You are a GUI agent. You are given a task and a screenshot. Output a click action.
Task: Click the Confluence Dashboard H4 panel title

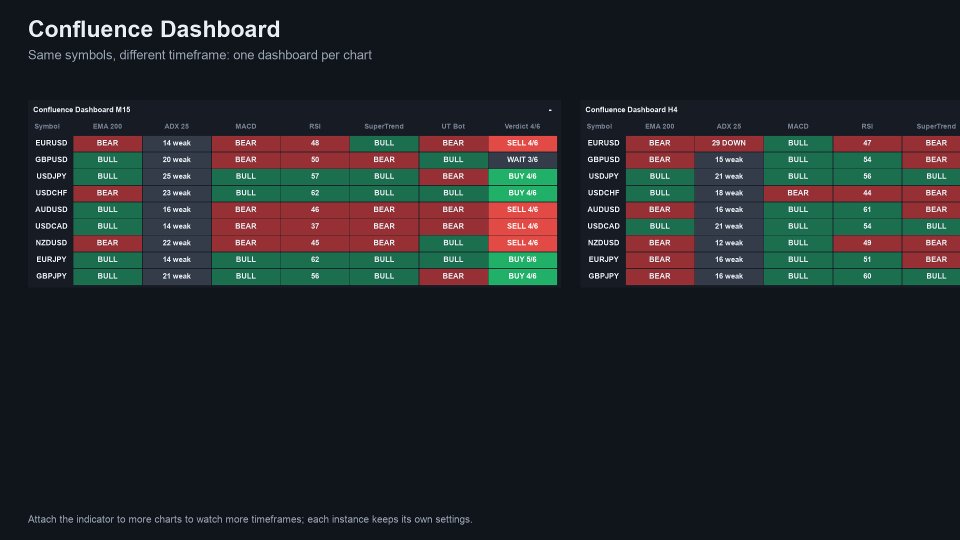(x=631, y=110)
